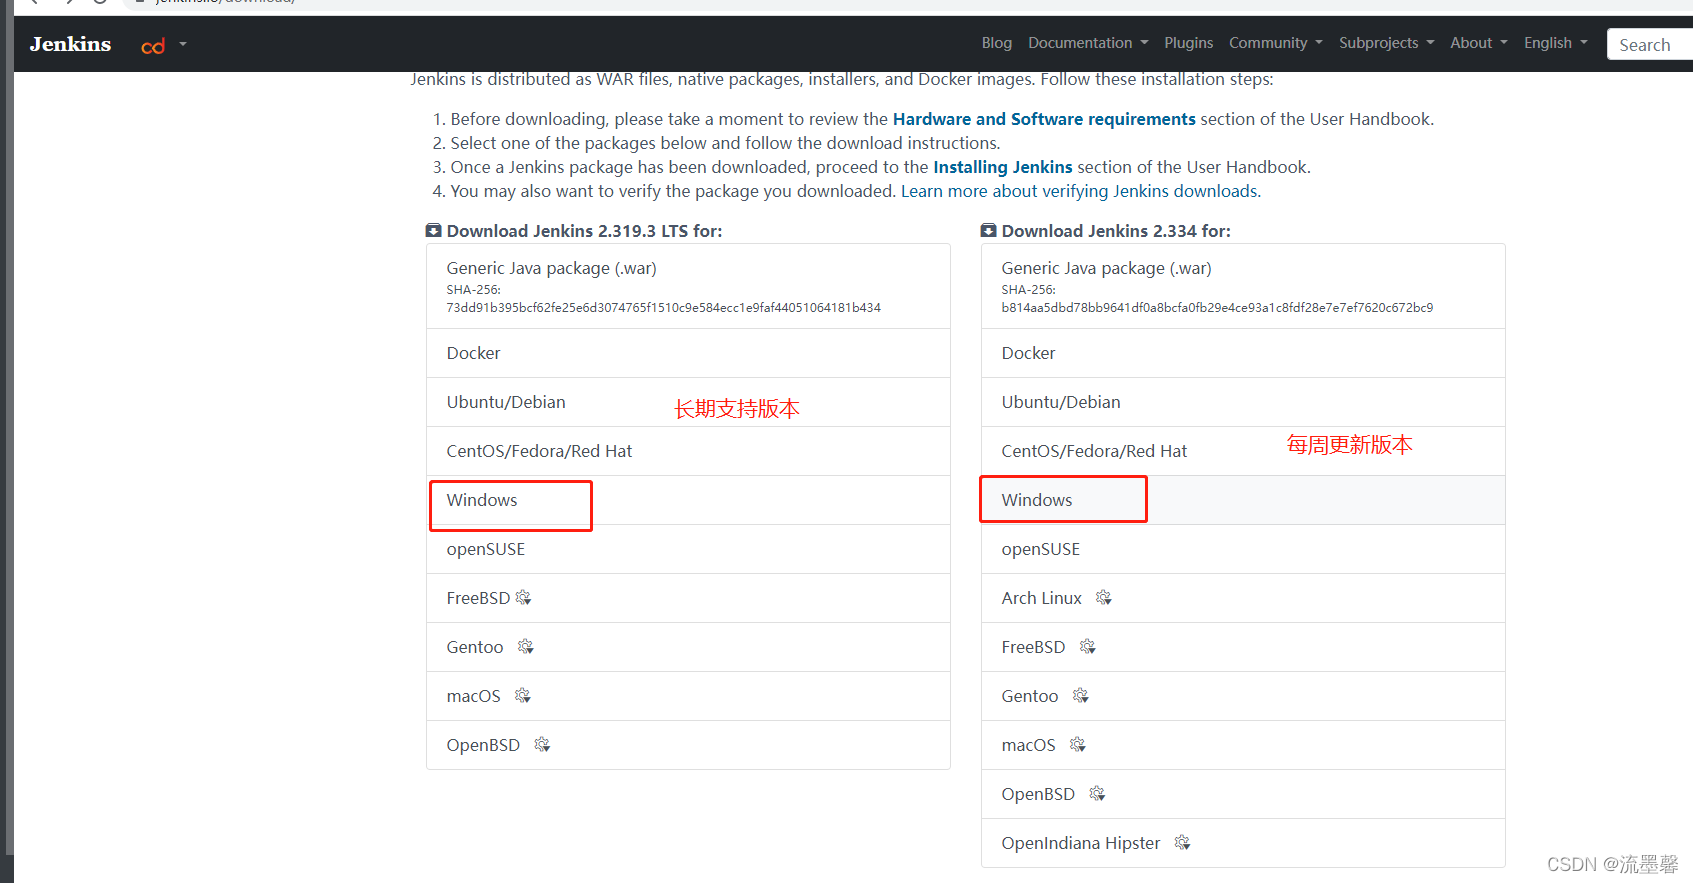The height and width of the screenshot is (883, 1693).
Task: Select LTS Gentoo package text
Action: click(x=475, y=647)
